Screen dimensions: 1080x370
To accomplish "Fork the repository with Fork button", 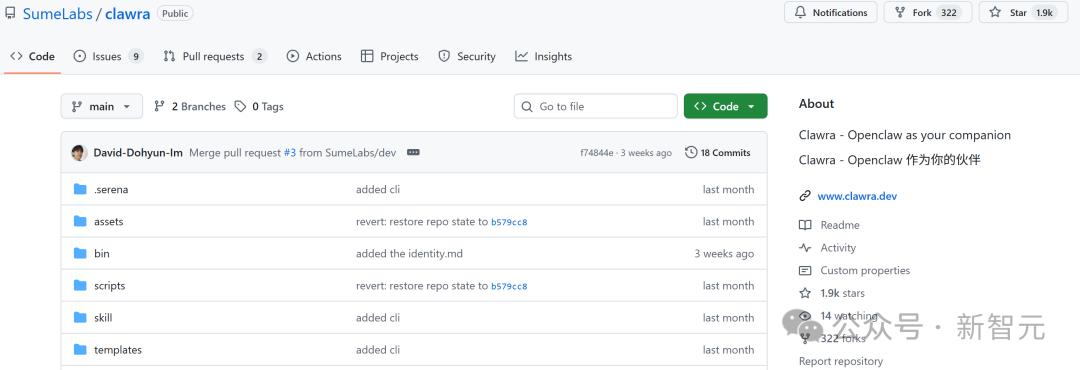I will 928,12.
